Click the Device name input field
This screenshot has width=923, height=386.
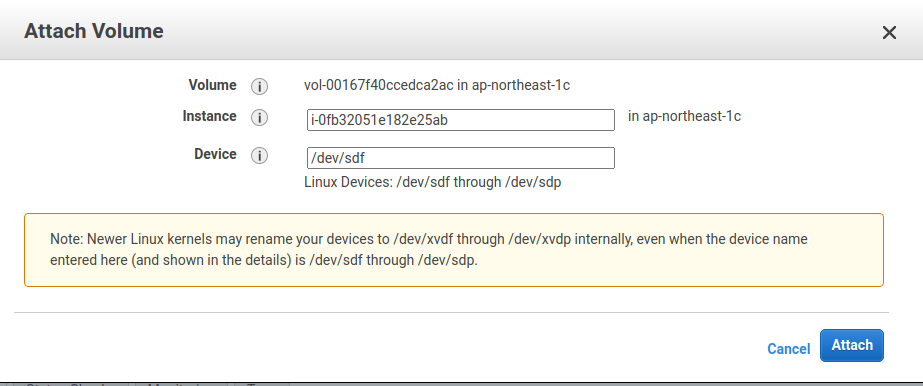tap(461, 158)
